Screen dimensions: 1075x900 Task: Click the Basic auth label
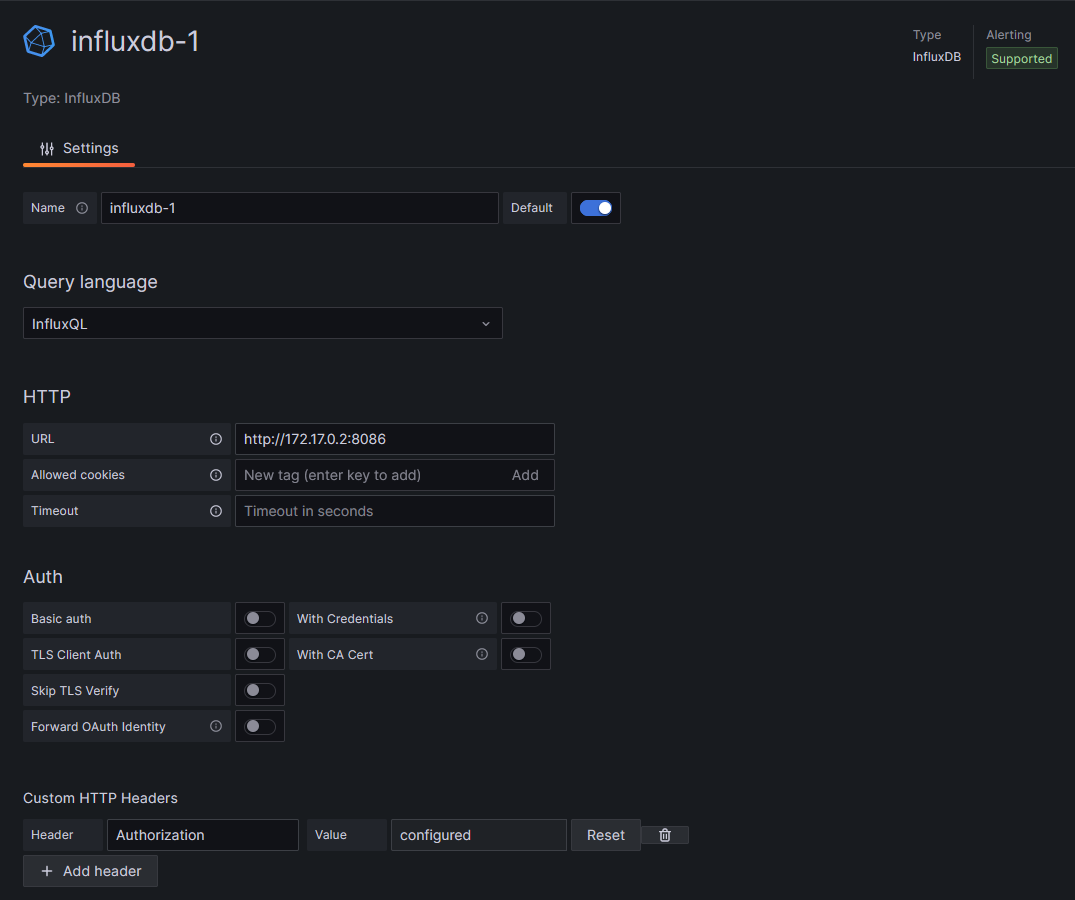tap(61, 618)
